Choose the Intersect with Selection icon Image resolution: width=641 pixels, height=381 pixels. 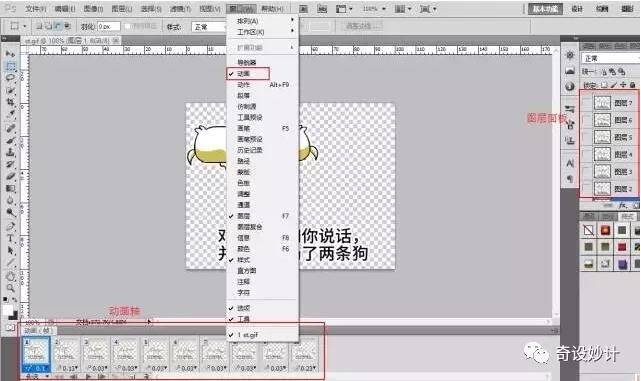pos(67,26)
